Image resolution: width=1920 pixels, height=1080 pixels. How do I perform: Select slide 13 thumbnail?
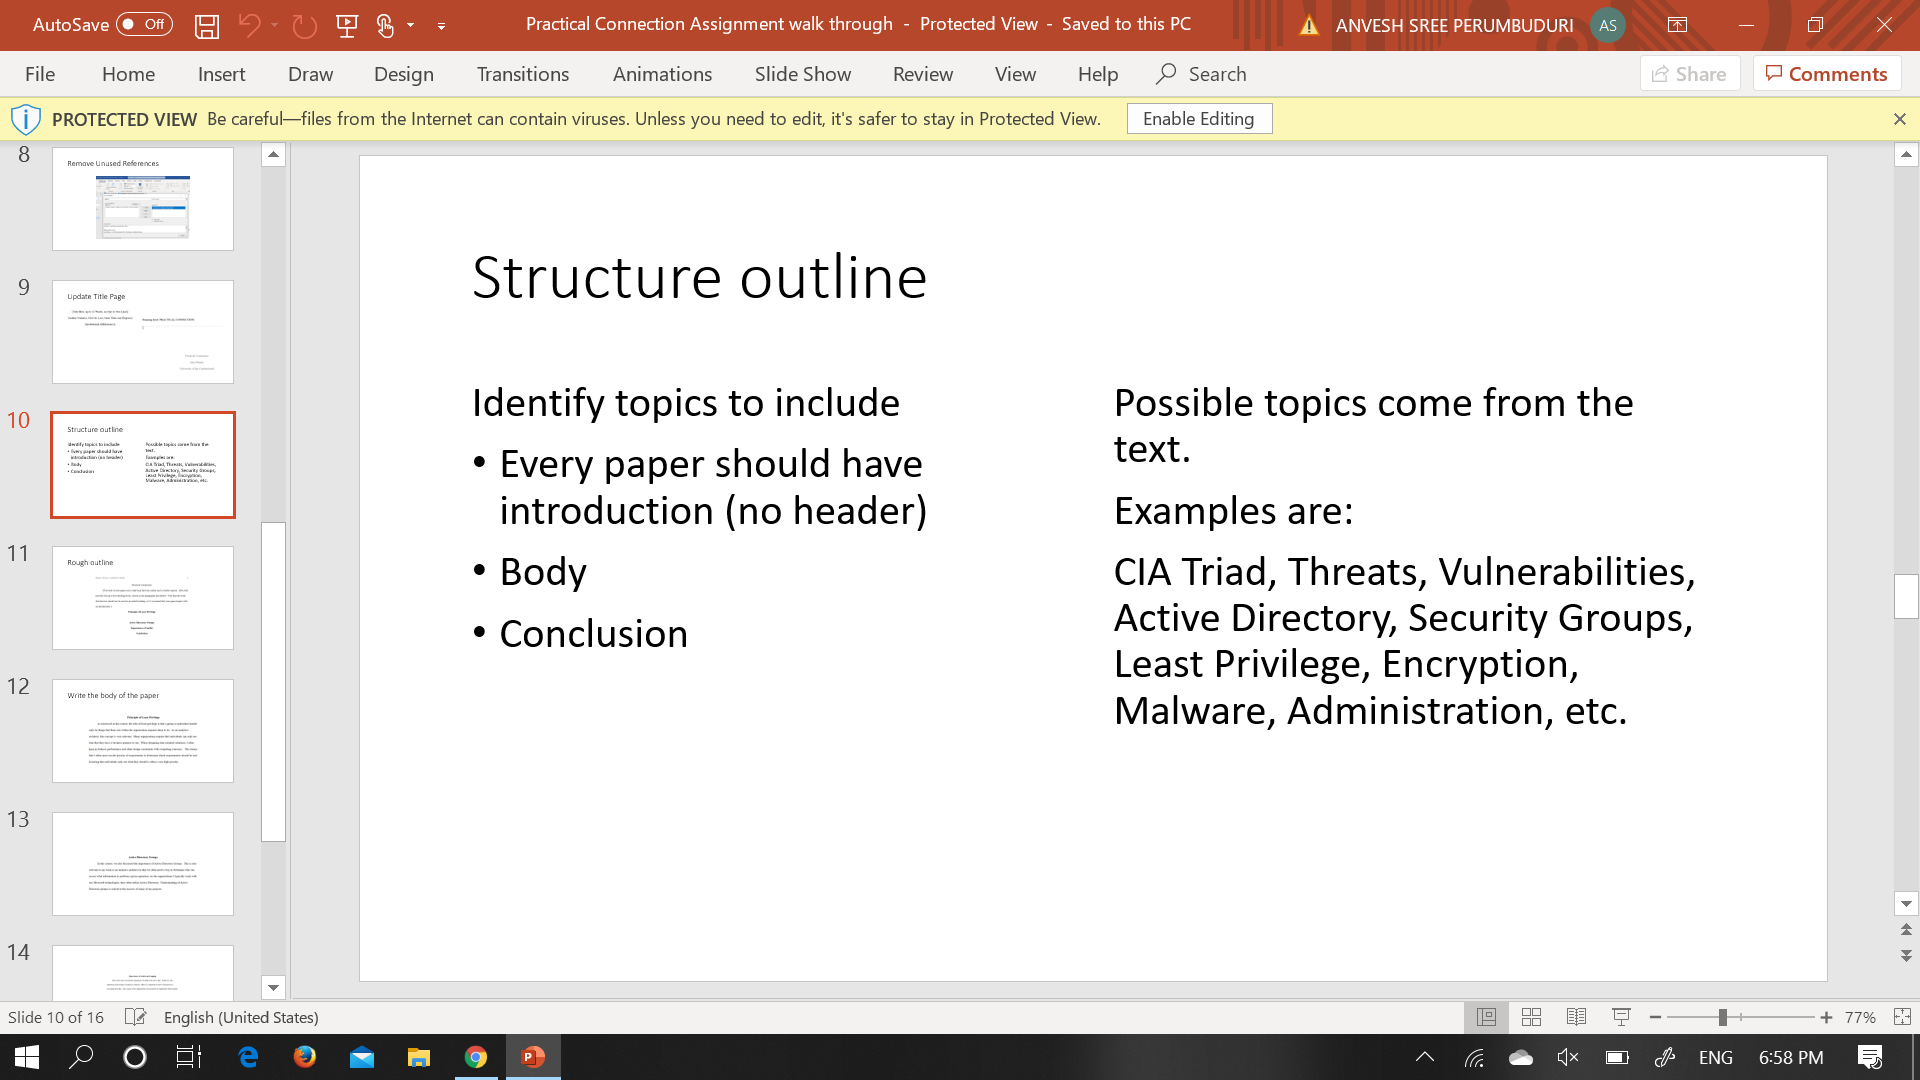pos(143,864)
